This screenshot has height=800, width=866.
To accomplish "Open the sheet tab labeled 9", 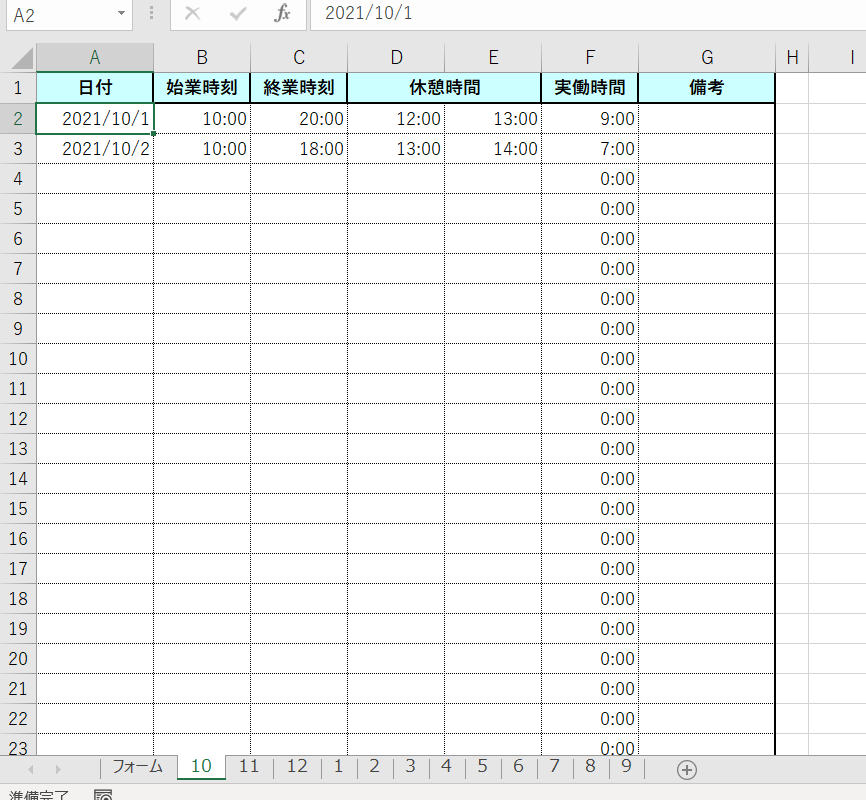I will tap(625, 768).
